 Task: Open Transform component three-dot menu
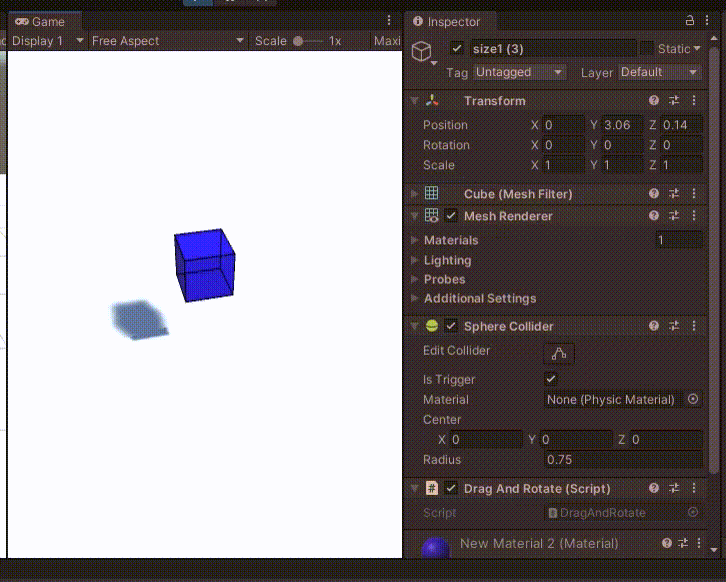click(694, 100)
